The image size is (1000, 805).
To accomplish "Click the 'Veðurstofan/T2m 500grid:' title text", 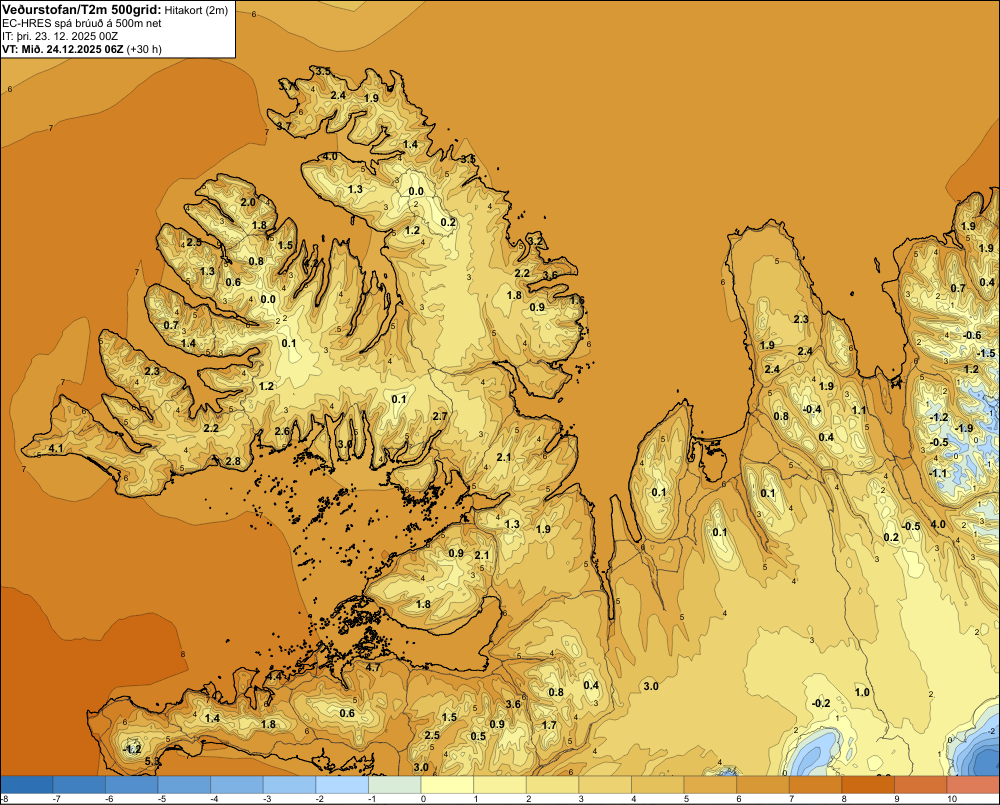I will 82,9.
